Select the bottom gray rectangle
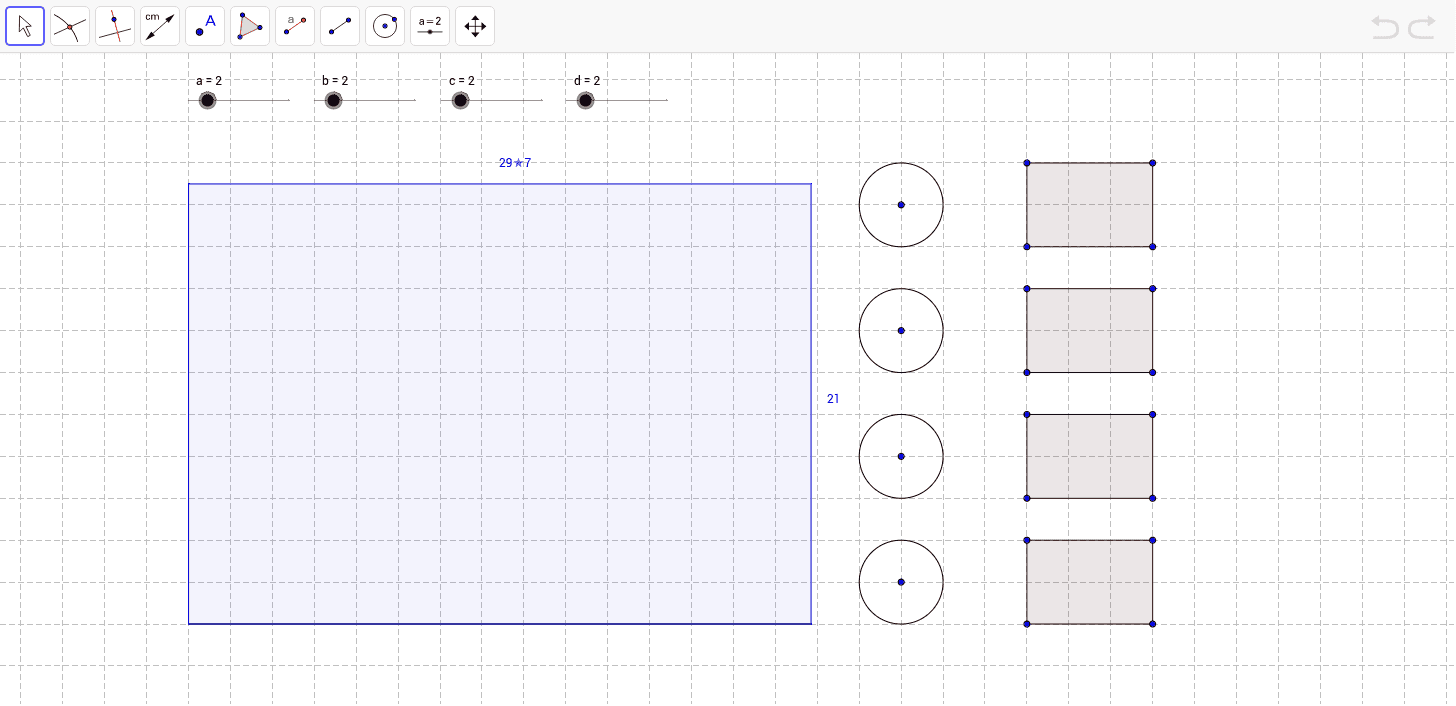This screenshot has height=706, width=1456. coord(1090,582)
